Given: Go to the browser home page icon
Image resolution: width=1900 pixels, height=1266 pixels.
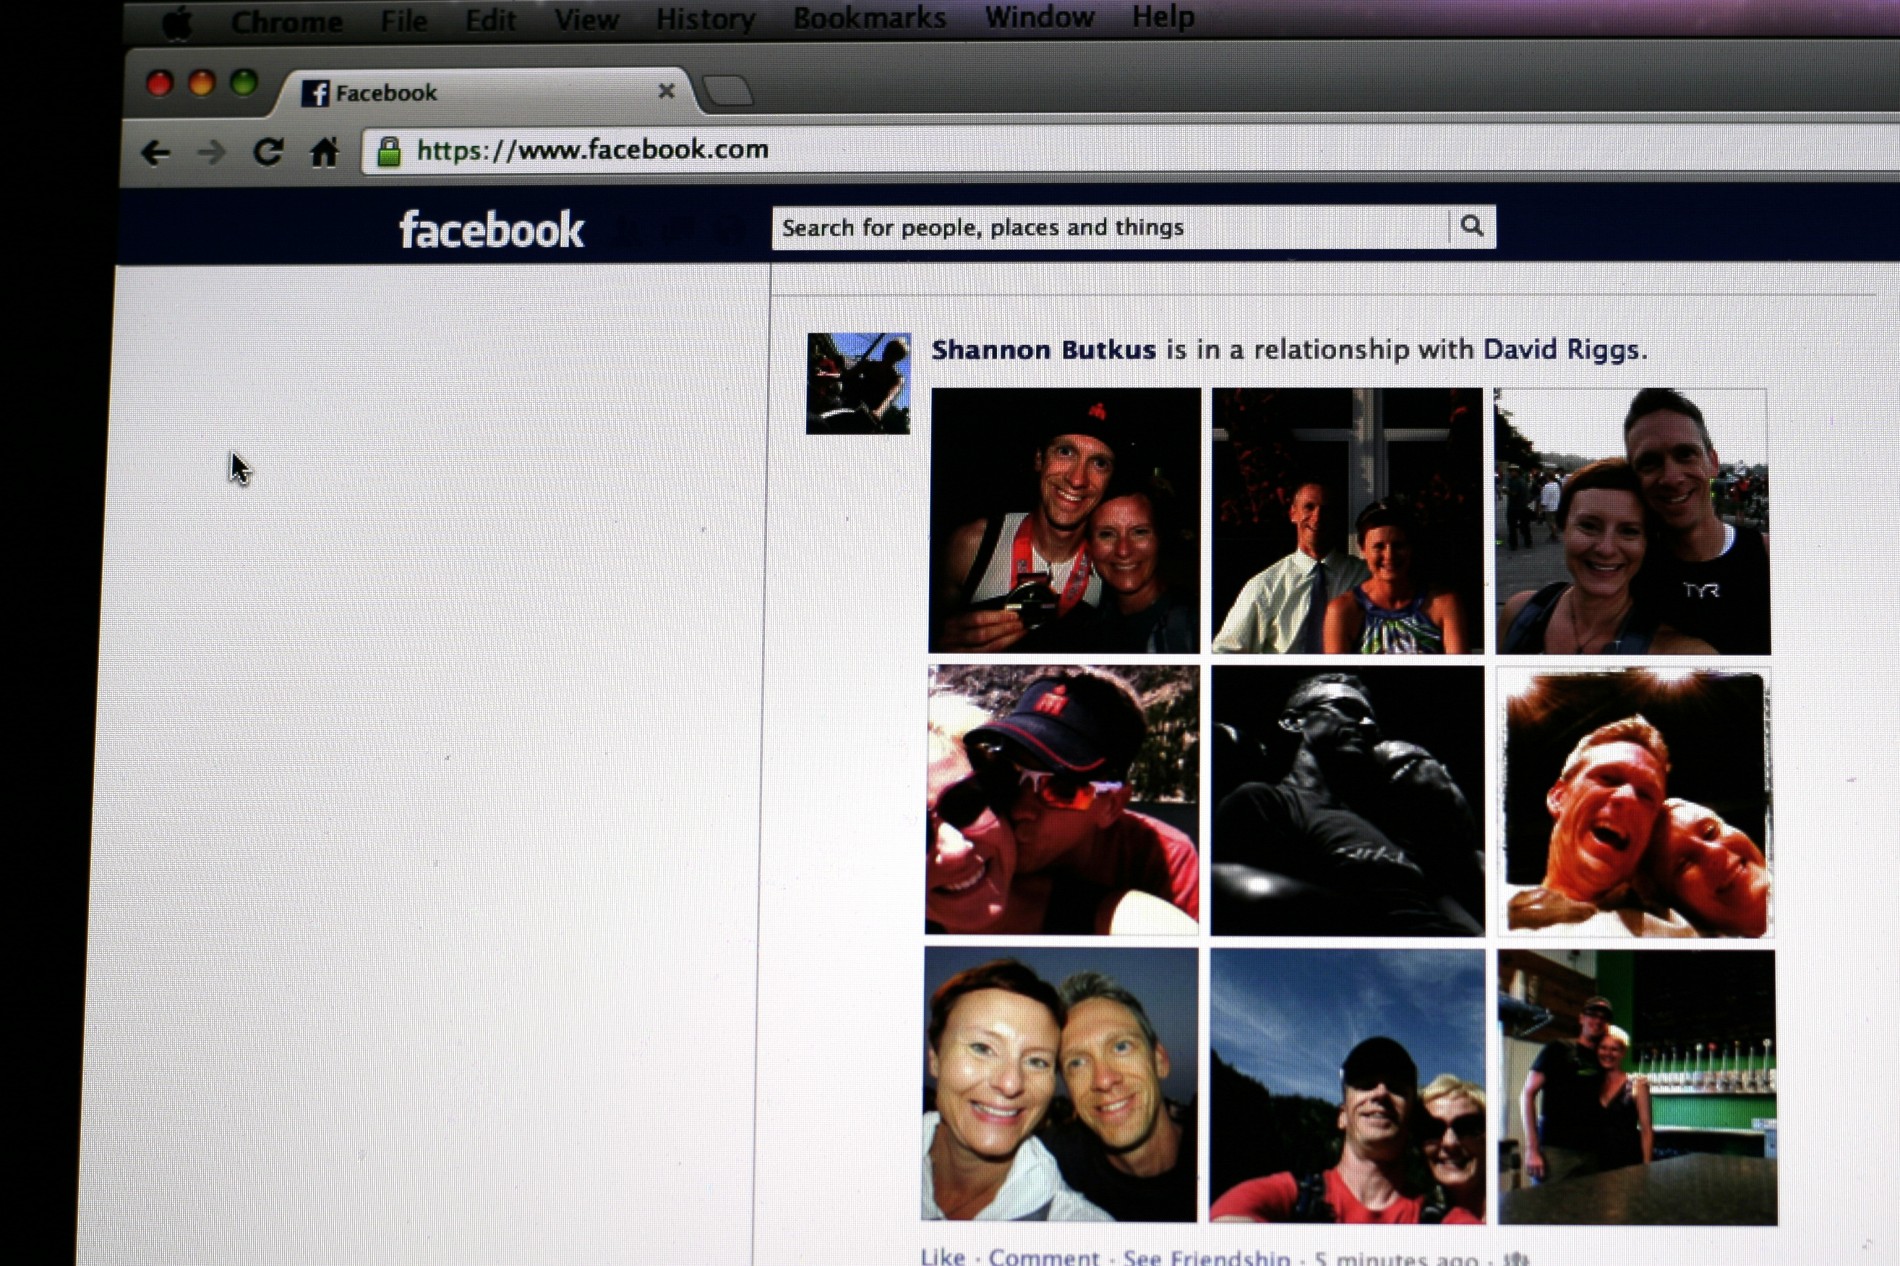Looking at the screenshot, I should (324, 152).
